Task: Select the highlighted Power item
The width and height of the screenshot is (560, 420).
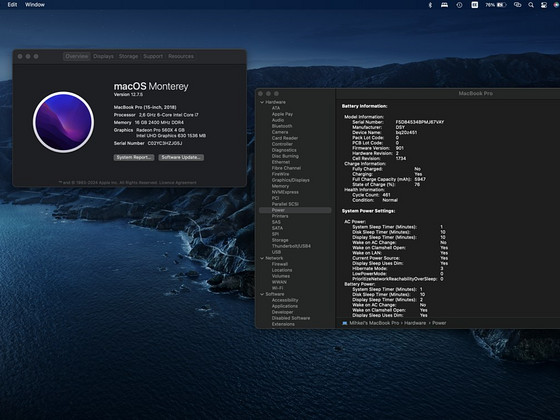Action: 295,210
